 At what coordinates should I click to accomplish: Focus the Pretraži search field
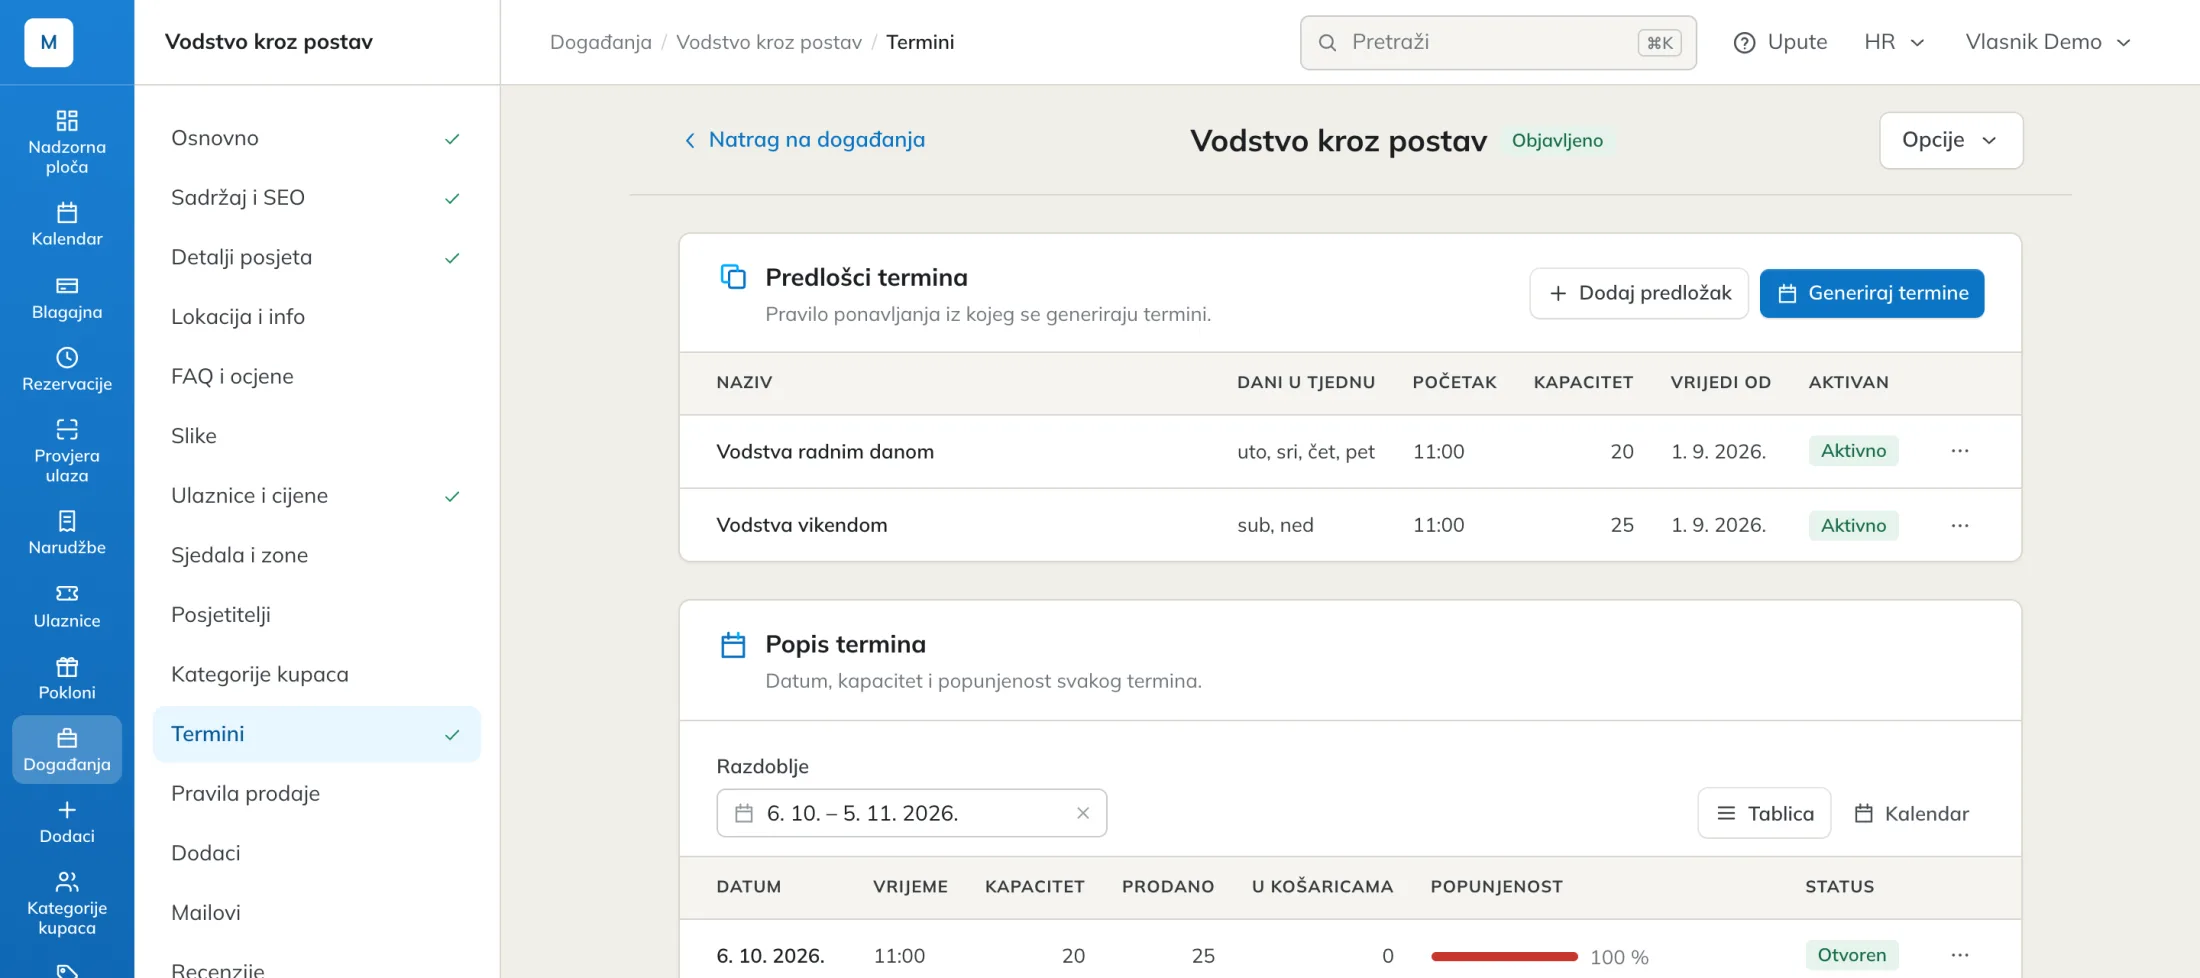tap(1497, 42)
